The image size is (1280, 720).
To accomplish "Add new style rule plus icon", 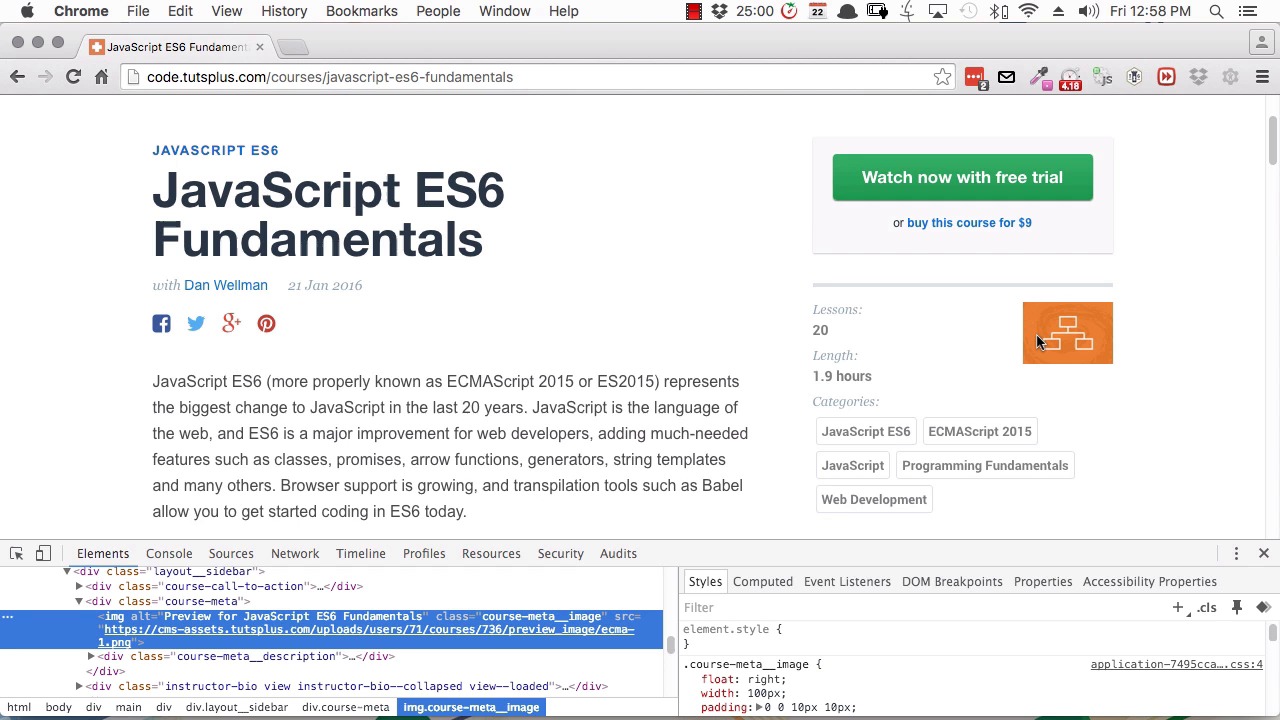I will coord(1178,607).
